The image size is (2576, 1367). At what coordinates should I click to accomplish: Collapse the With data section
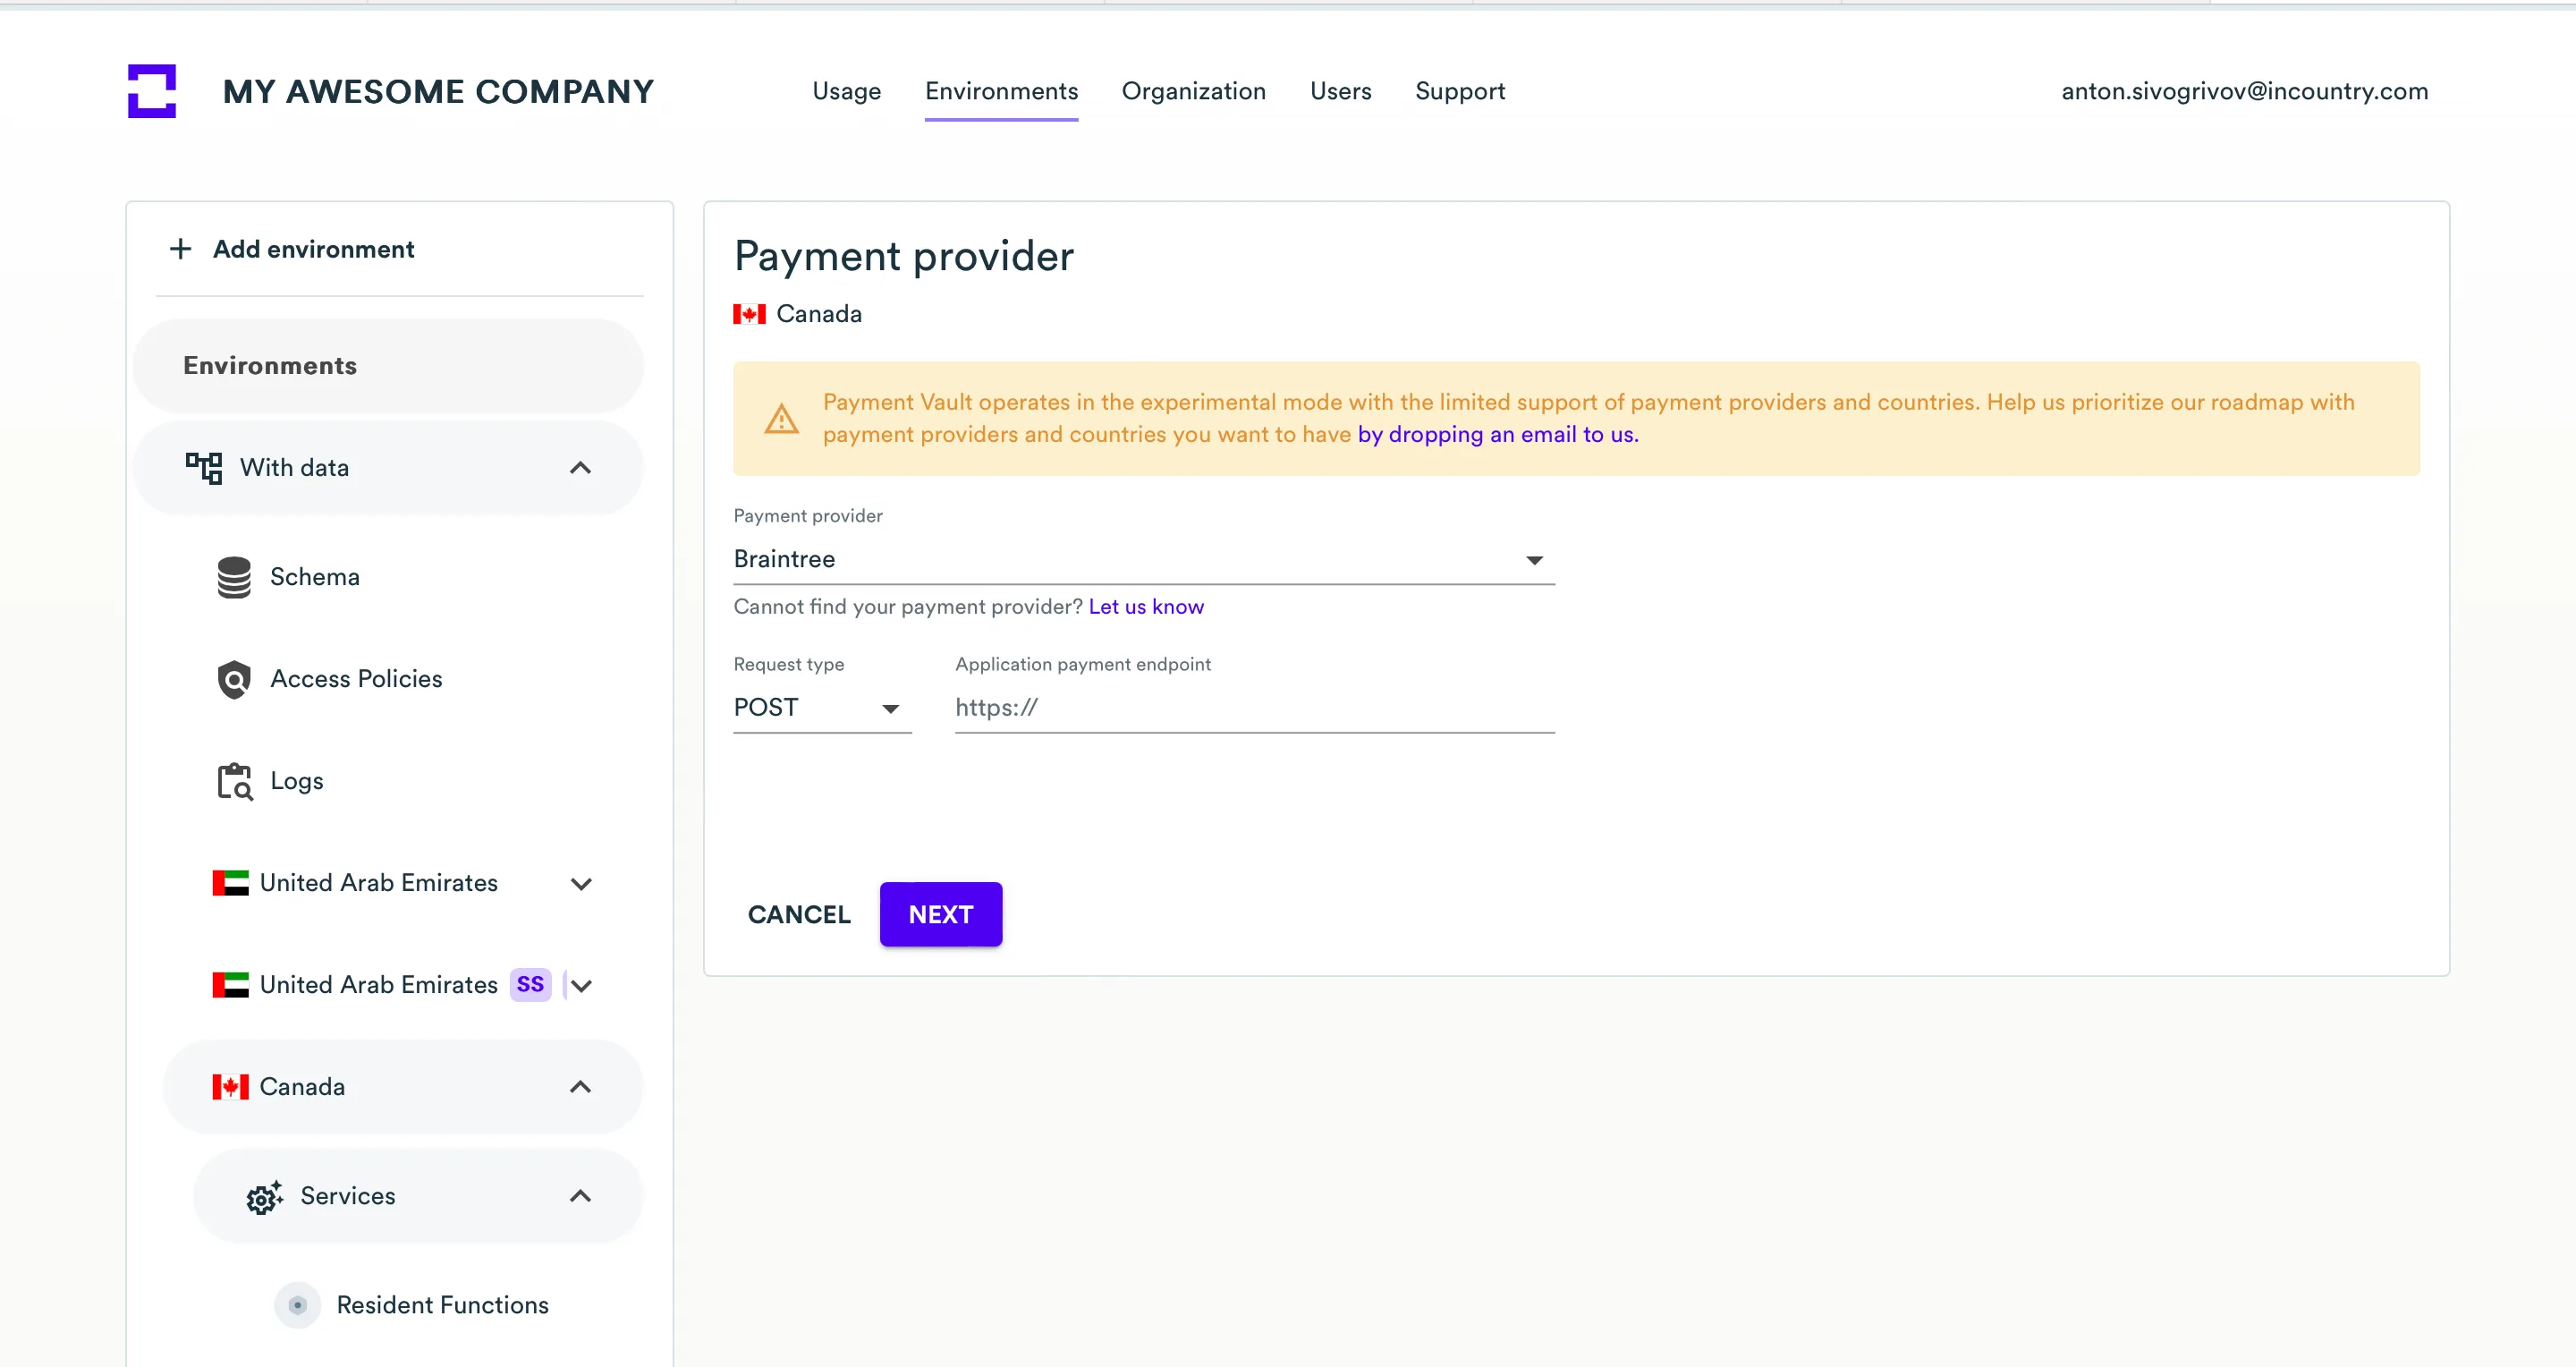click(580, 468)
